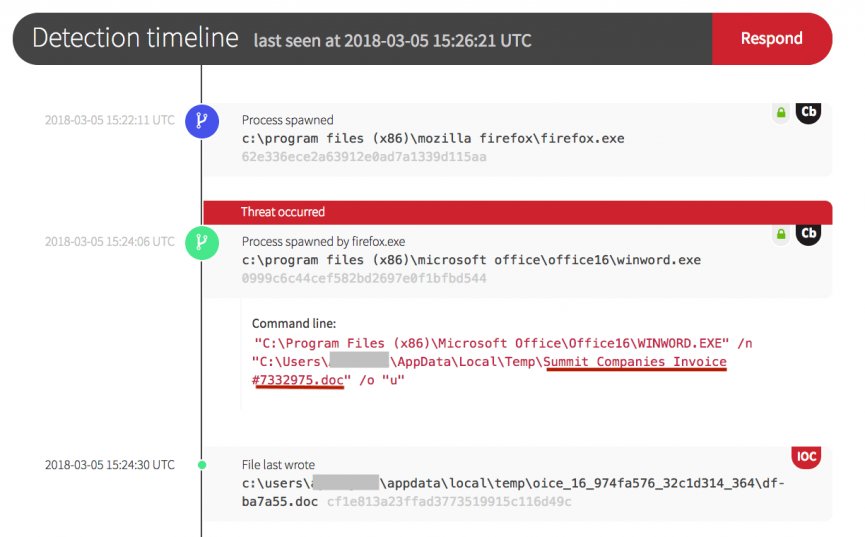Click the file hash cf1e813a23ff…
The image size is (865, 537).
pyautogui.click(x=449, y=501)
